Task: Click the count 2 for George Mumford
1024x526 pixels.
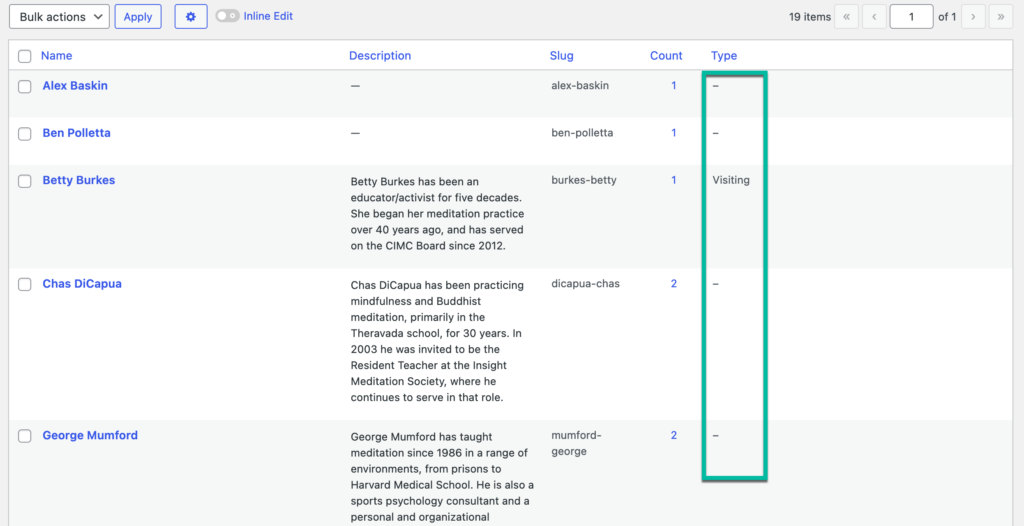Action: (674, 436)
